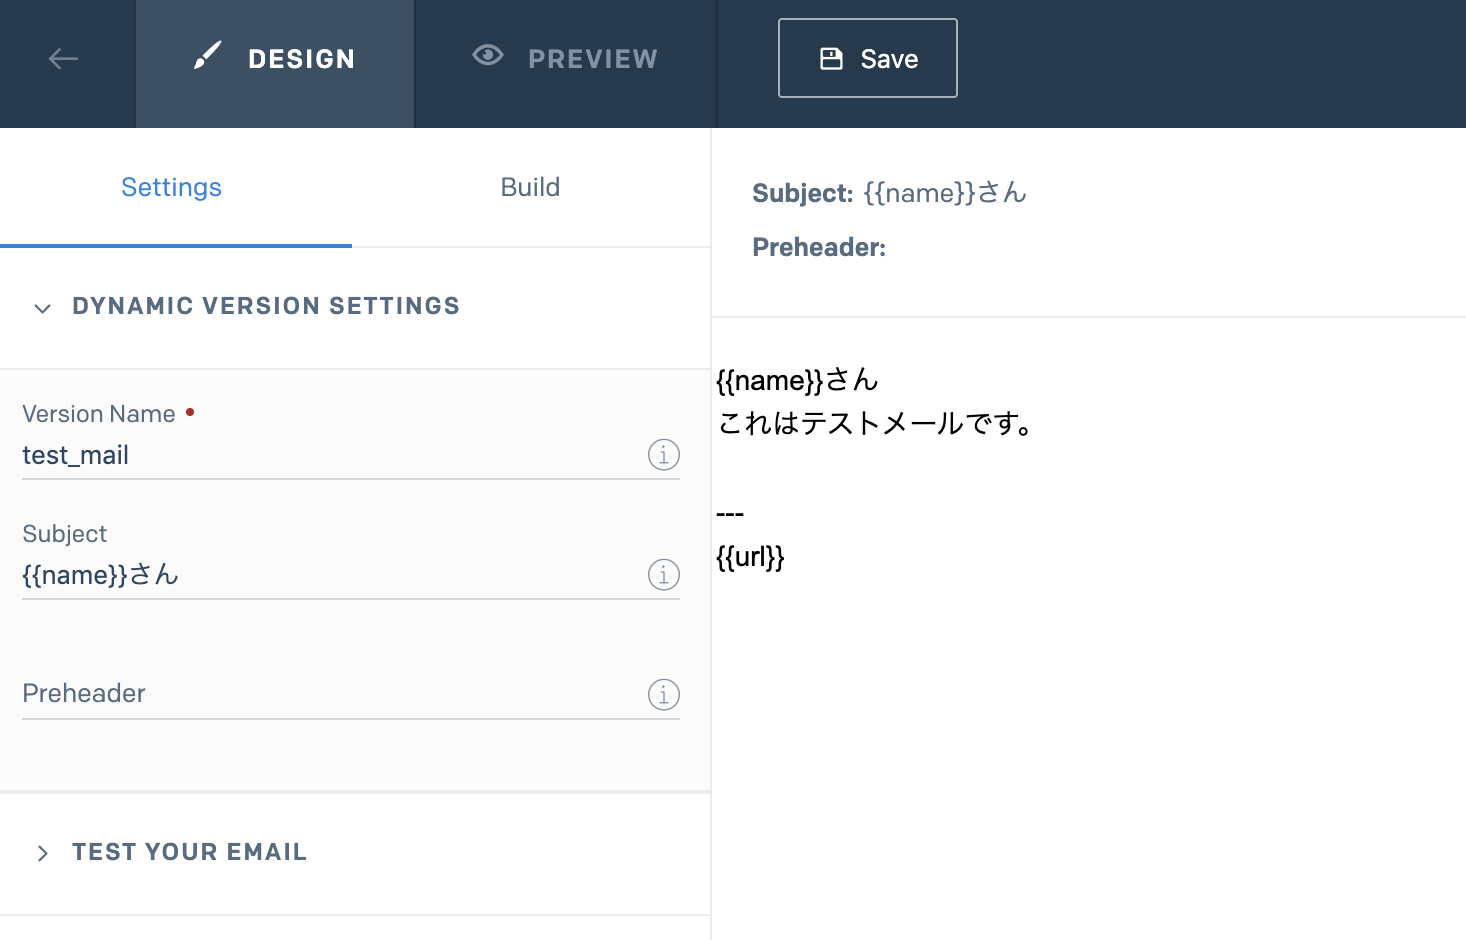
Task: Click Dynamic Version Settings heading
Action: (266, 306)
